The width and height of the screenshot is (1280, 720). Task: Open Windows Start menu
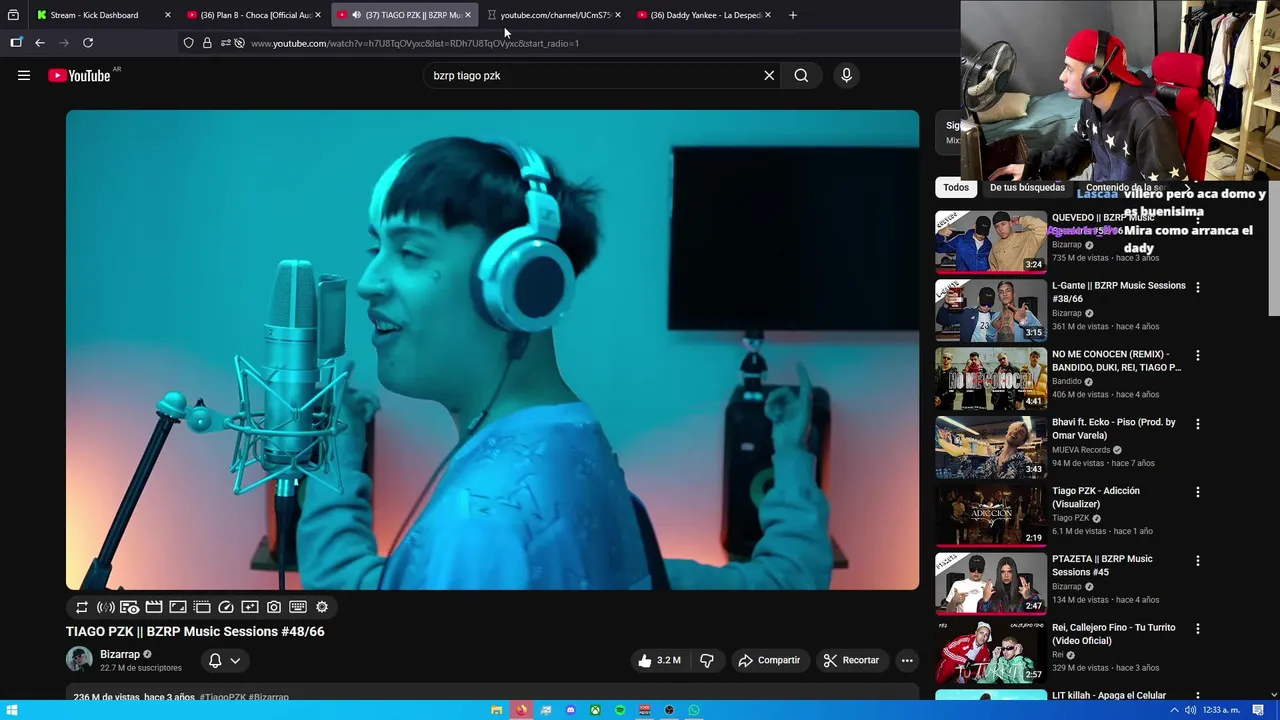(x=12, y=710)
